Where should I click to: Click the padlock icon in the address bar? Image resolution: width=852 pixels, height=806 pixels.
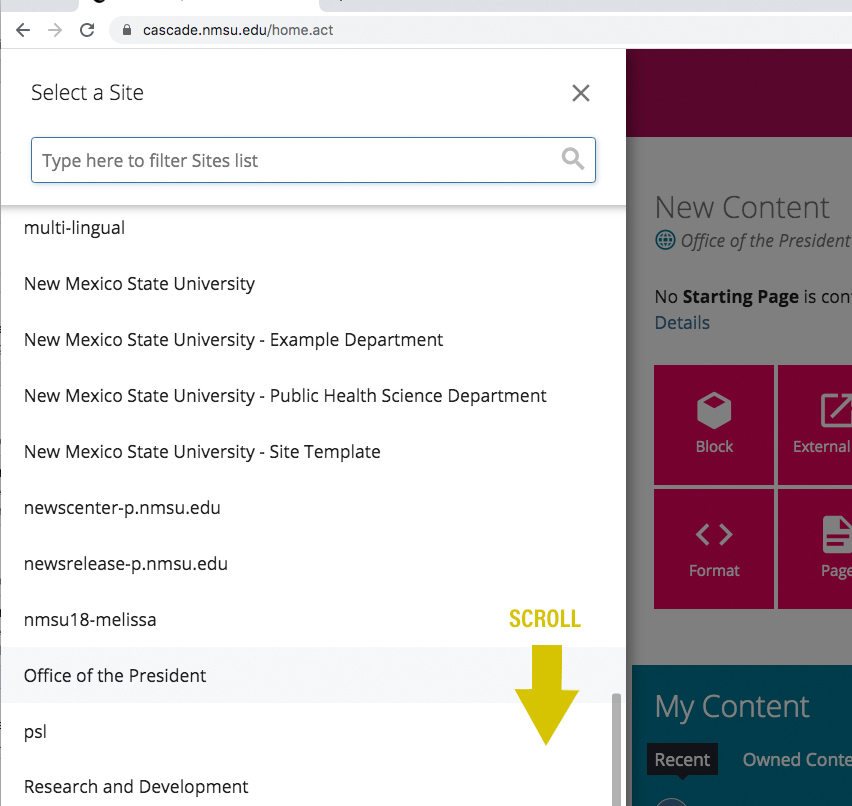click(126, 30)
